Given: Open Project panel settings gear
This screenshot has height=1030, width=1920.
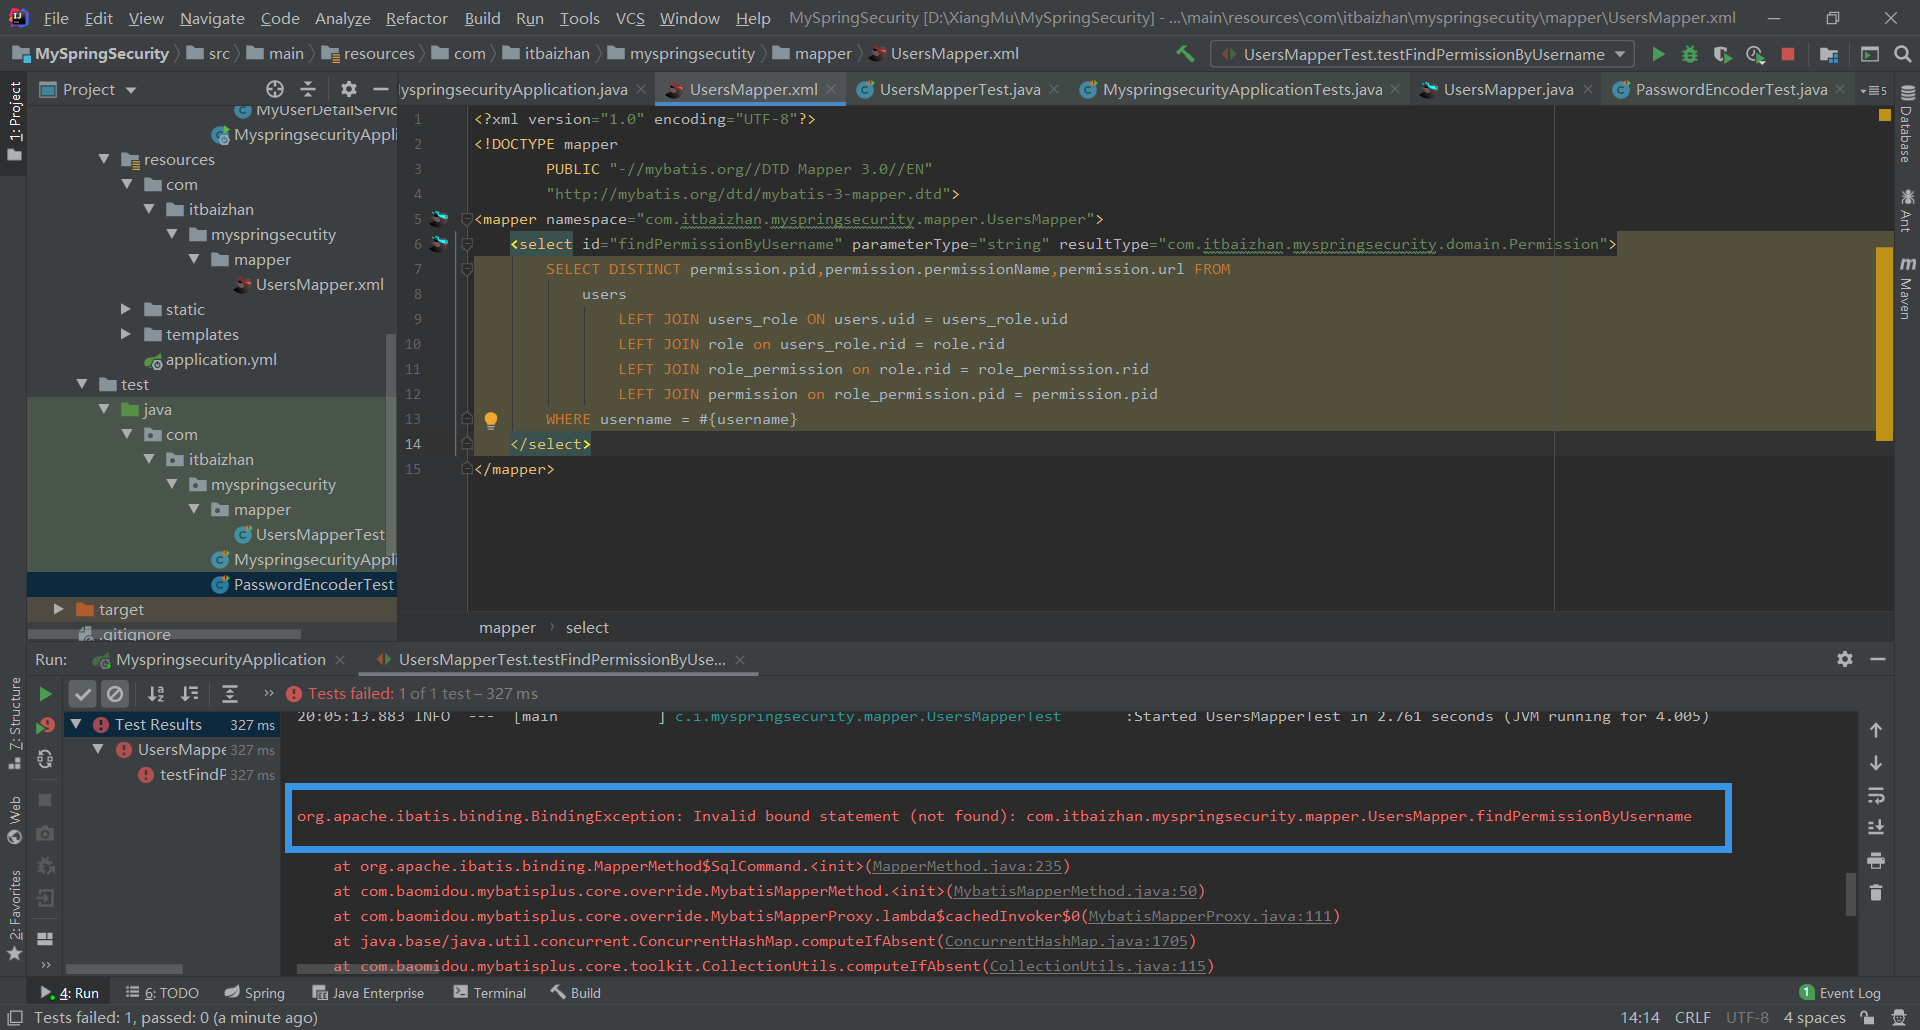Looking at the screenshot, I should tap(348, 89).
